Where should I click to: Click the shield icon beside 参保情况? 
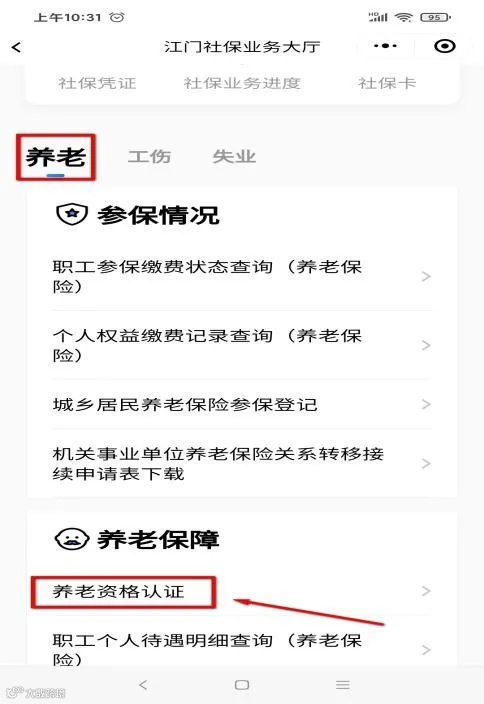(71, 214)
